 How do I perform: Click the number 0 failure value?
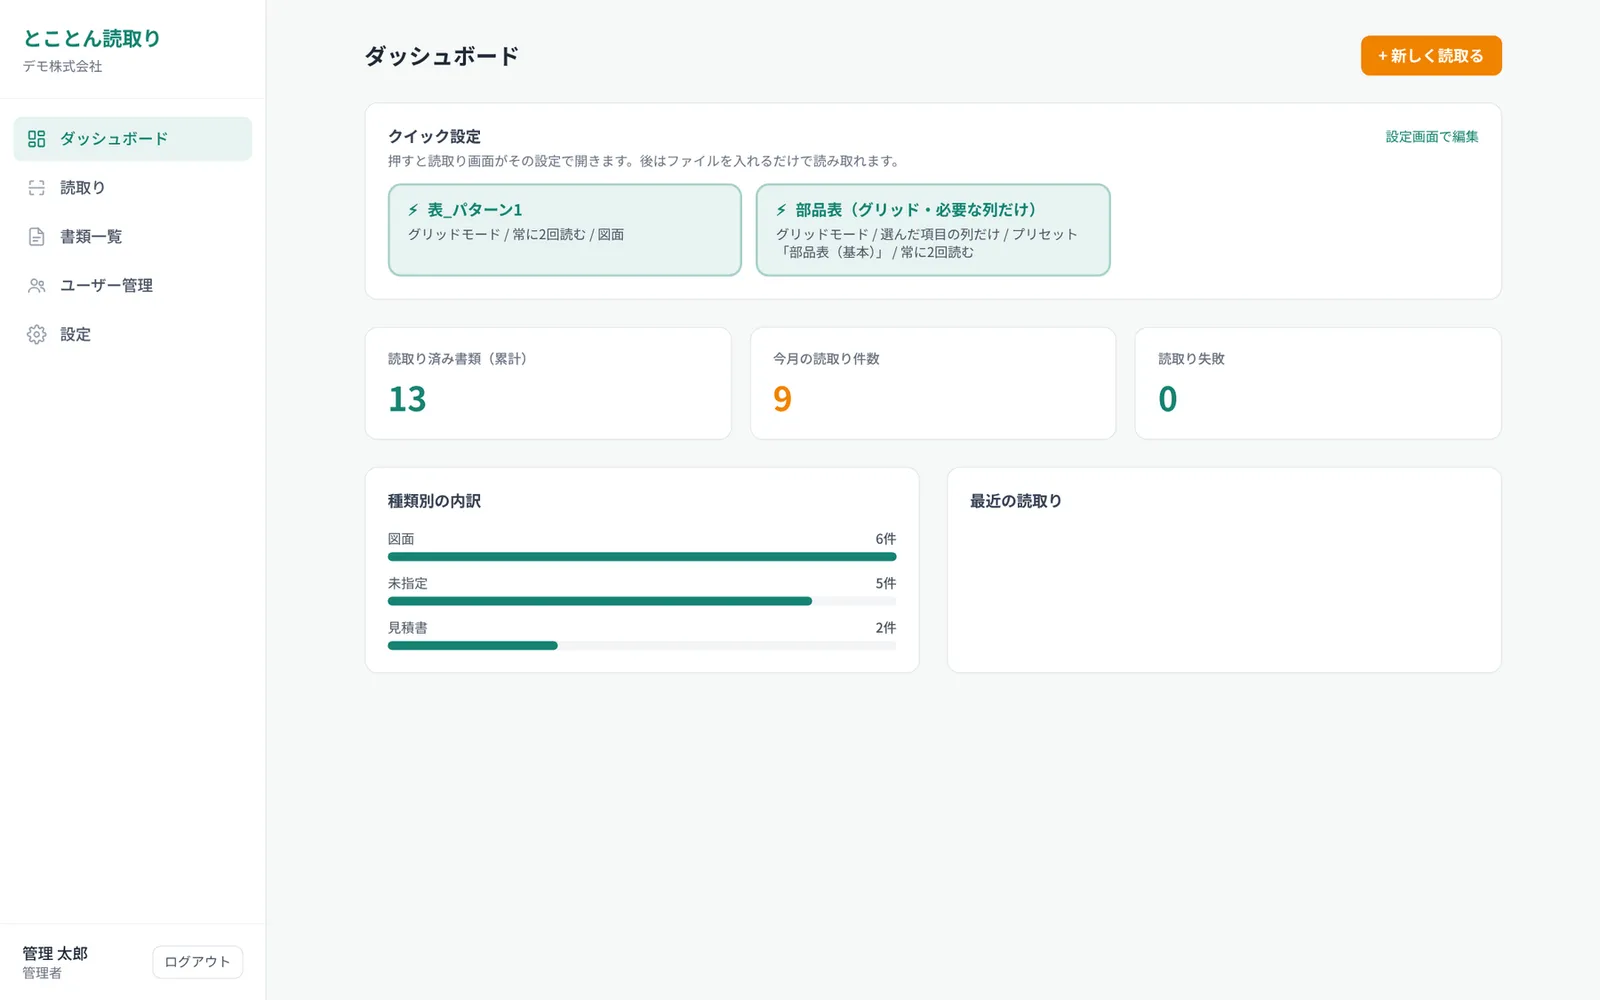(1168, 399)
